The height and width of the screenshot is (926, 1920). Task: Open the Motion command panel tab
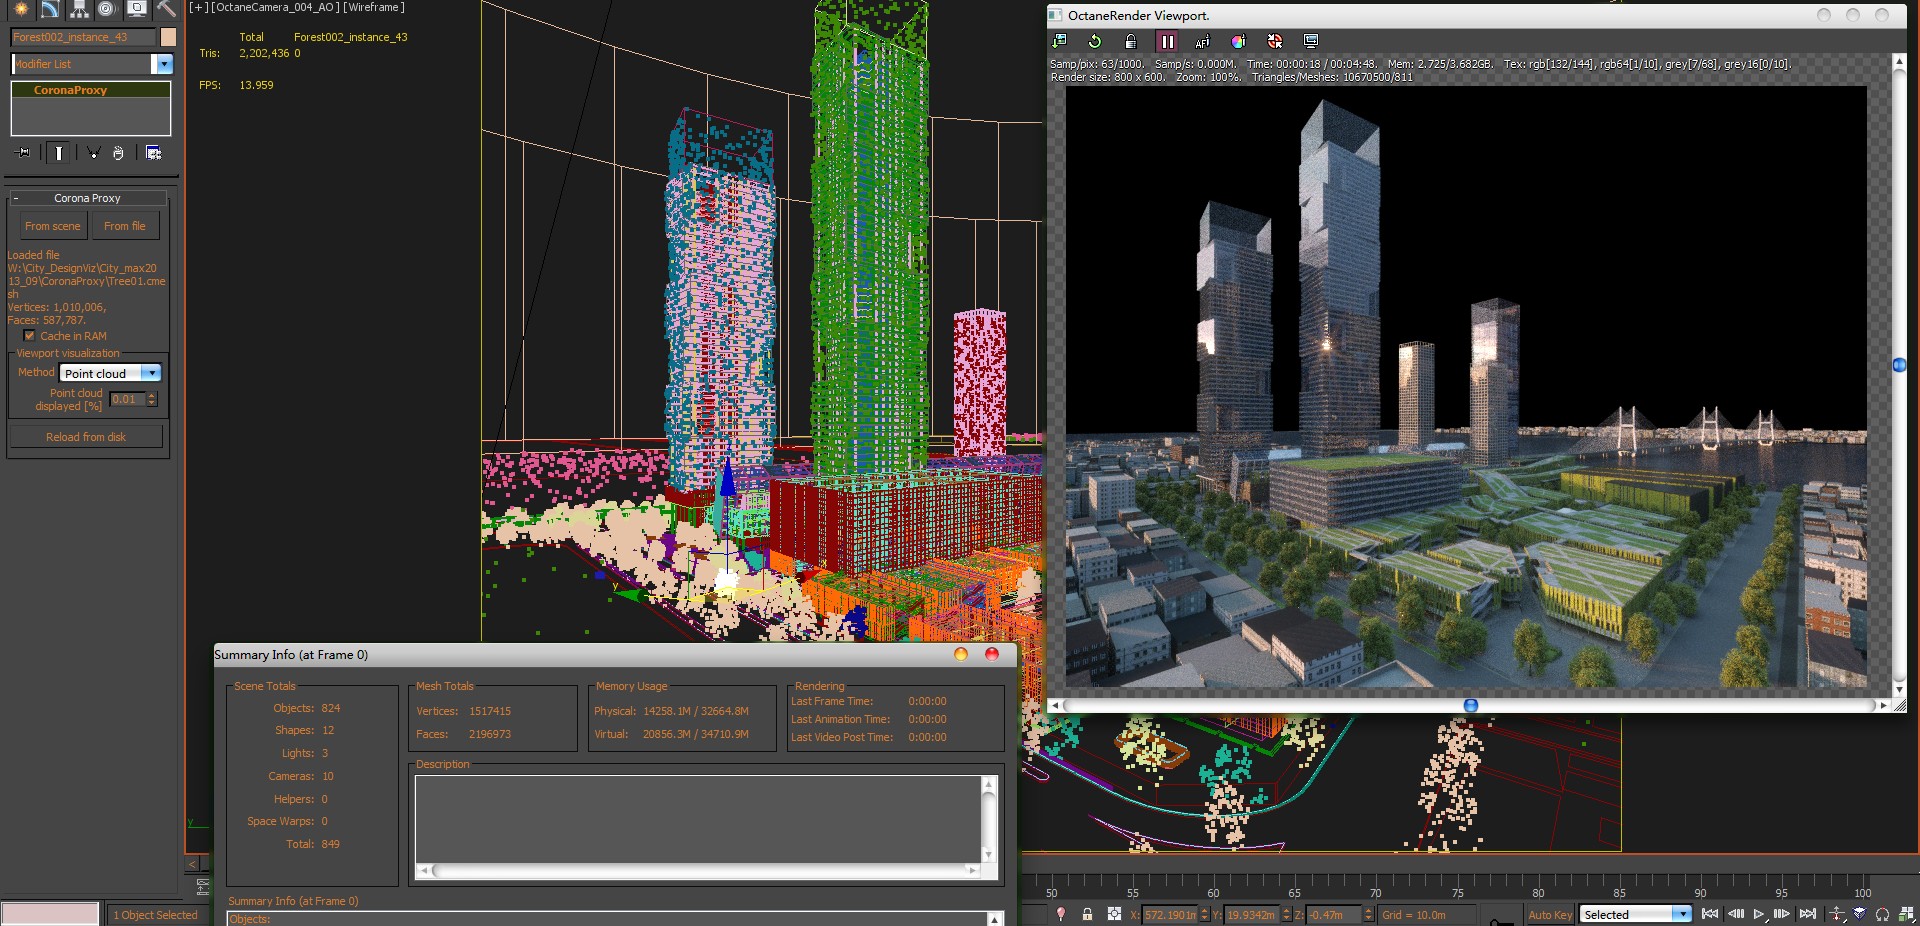(x=107, y=9)
